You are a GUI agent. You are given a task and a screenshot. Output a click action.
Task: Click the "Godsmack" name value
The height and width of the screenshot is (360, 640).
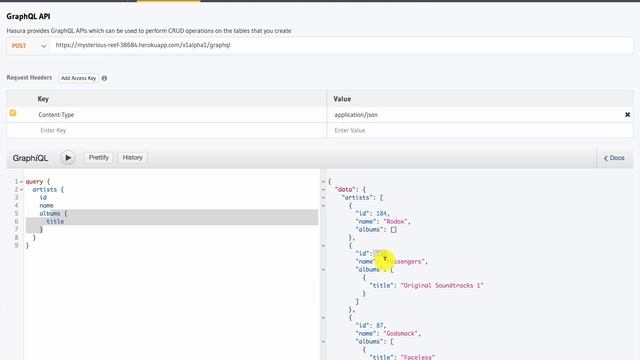click(x=401, y=333)
